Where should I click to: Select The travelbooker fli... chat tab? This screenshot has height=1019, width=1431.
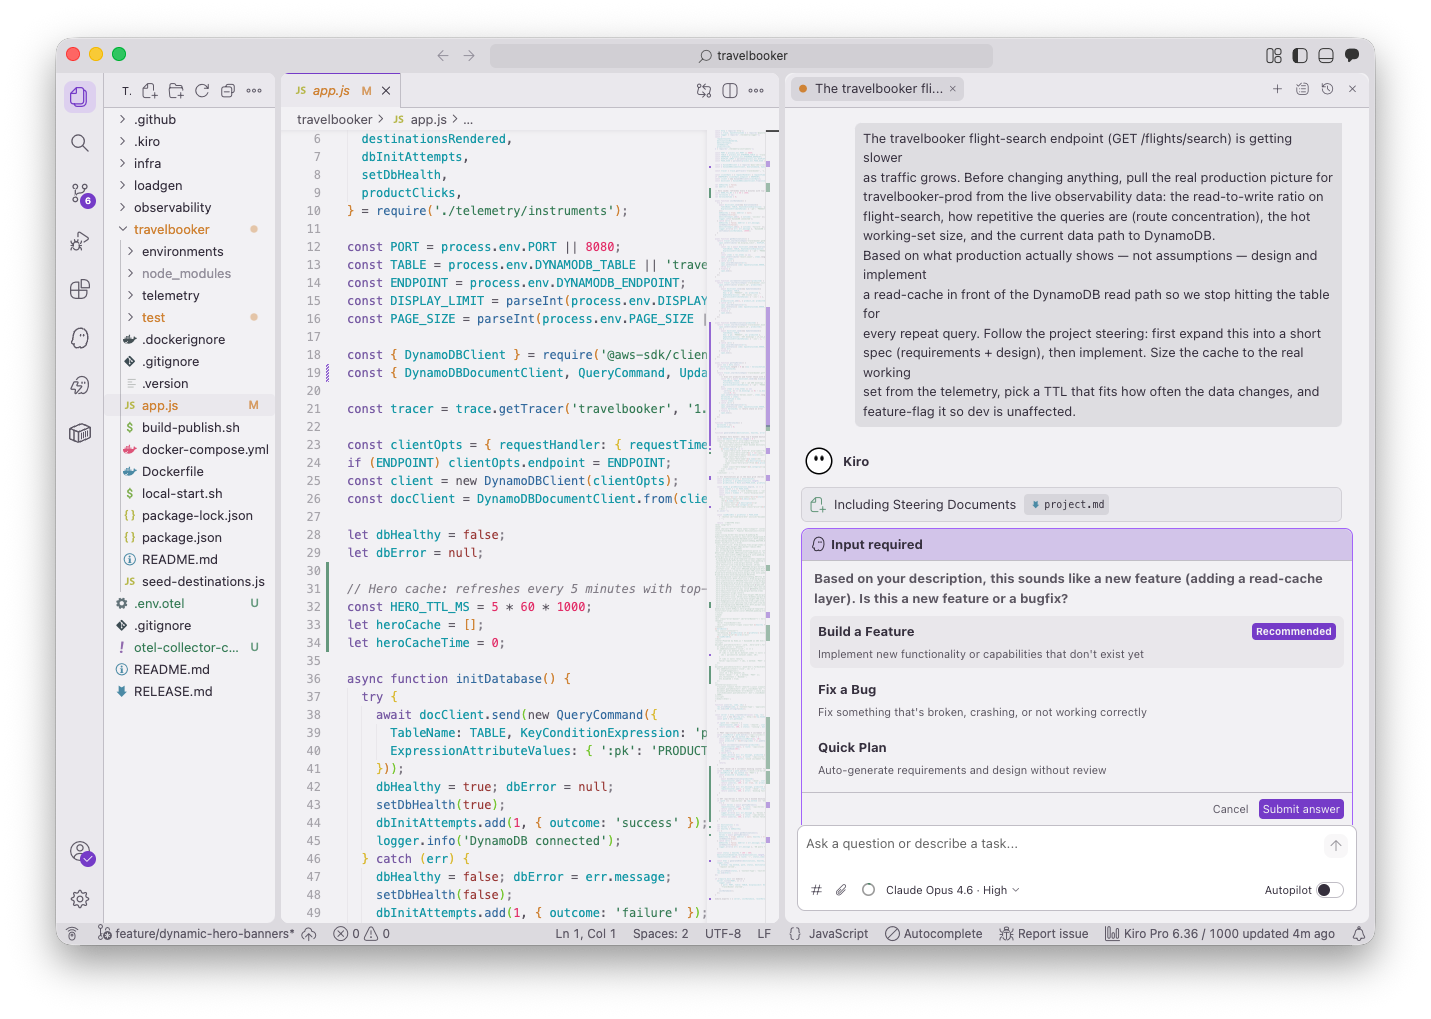click(878, 89)
